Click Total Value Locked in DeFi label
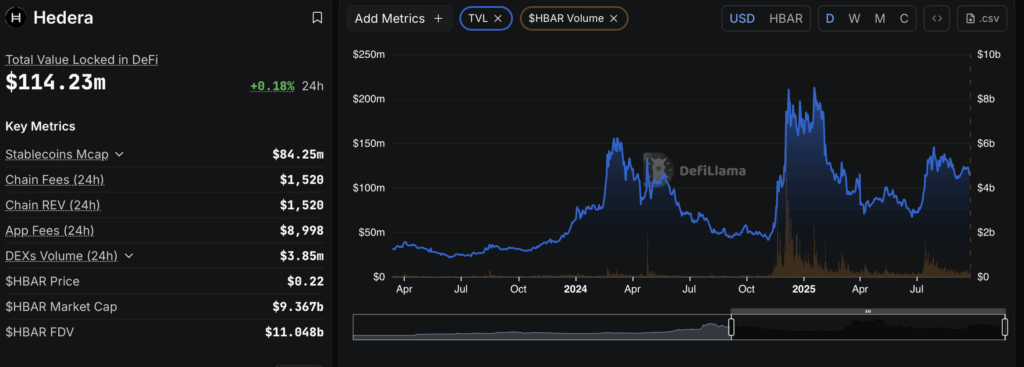The height and width of the screenshot is (367, 1024). pos(82,59)
